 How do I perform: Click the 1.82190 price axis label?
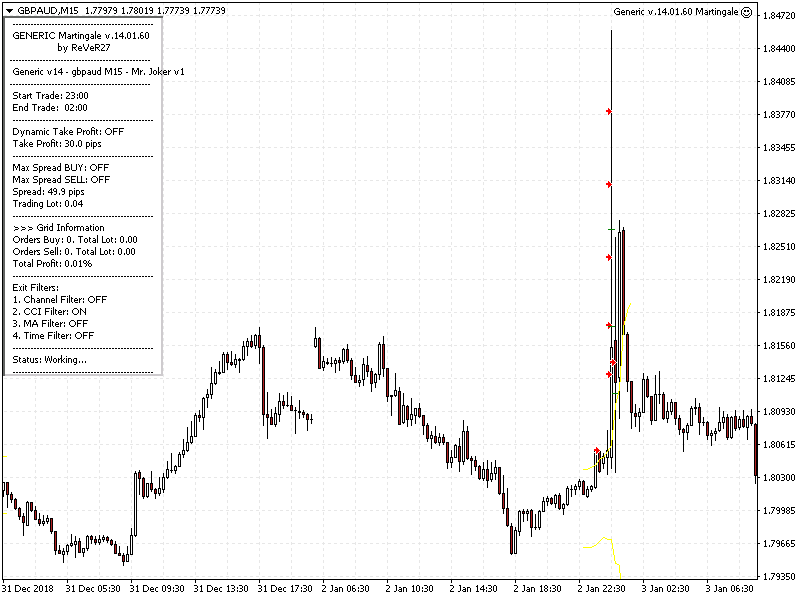779,280
